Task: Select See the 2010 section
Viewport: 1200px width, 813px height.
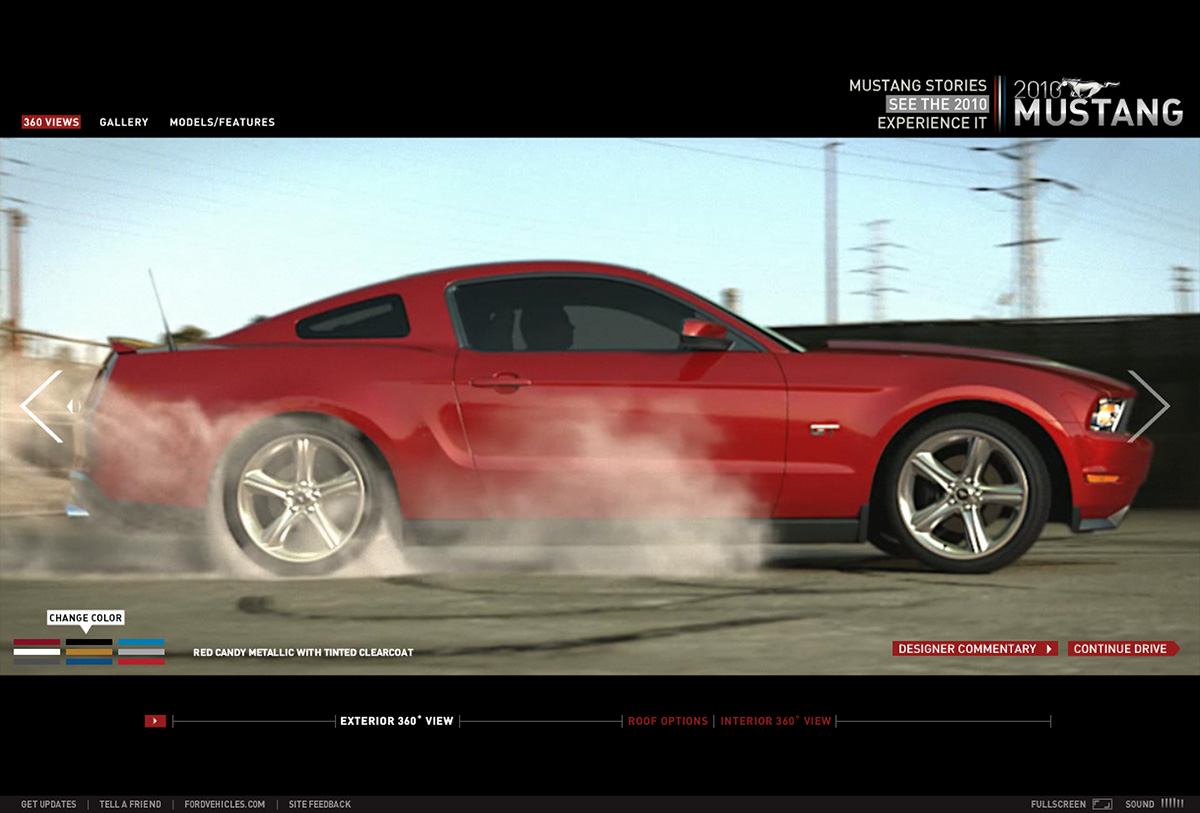Action: 937,104
